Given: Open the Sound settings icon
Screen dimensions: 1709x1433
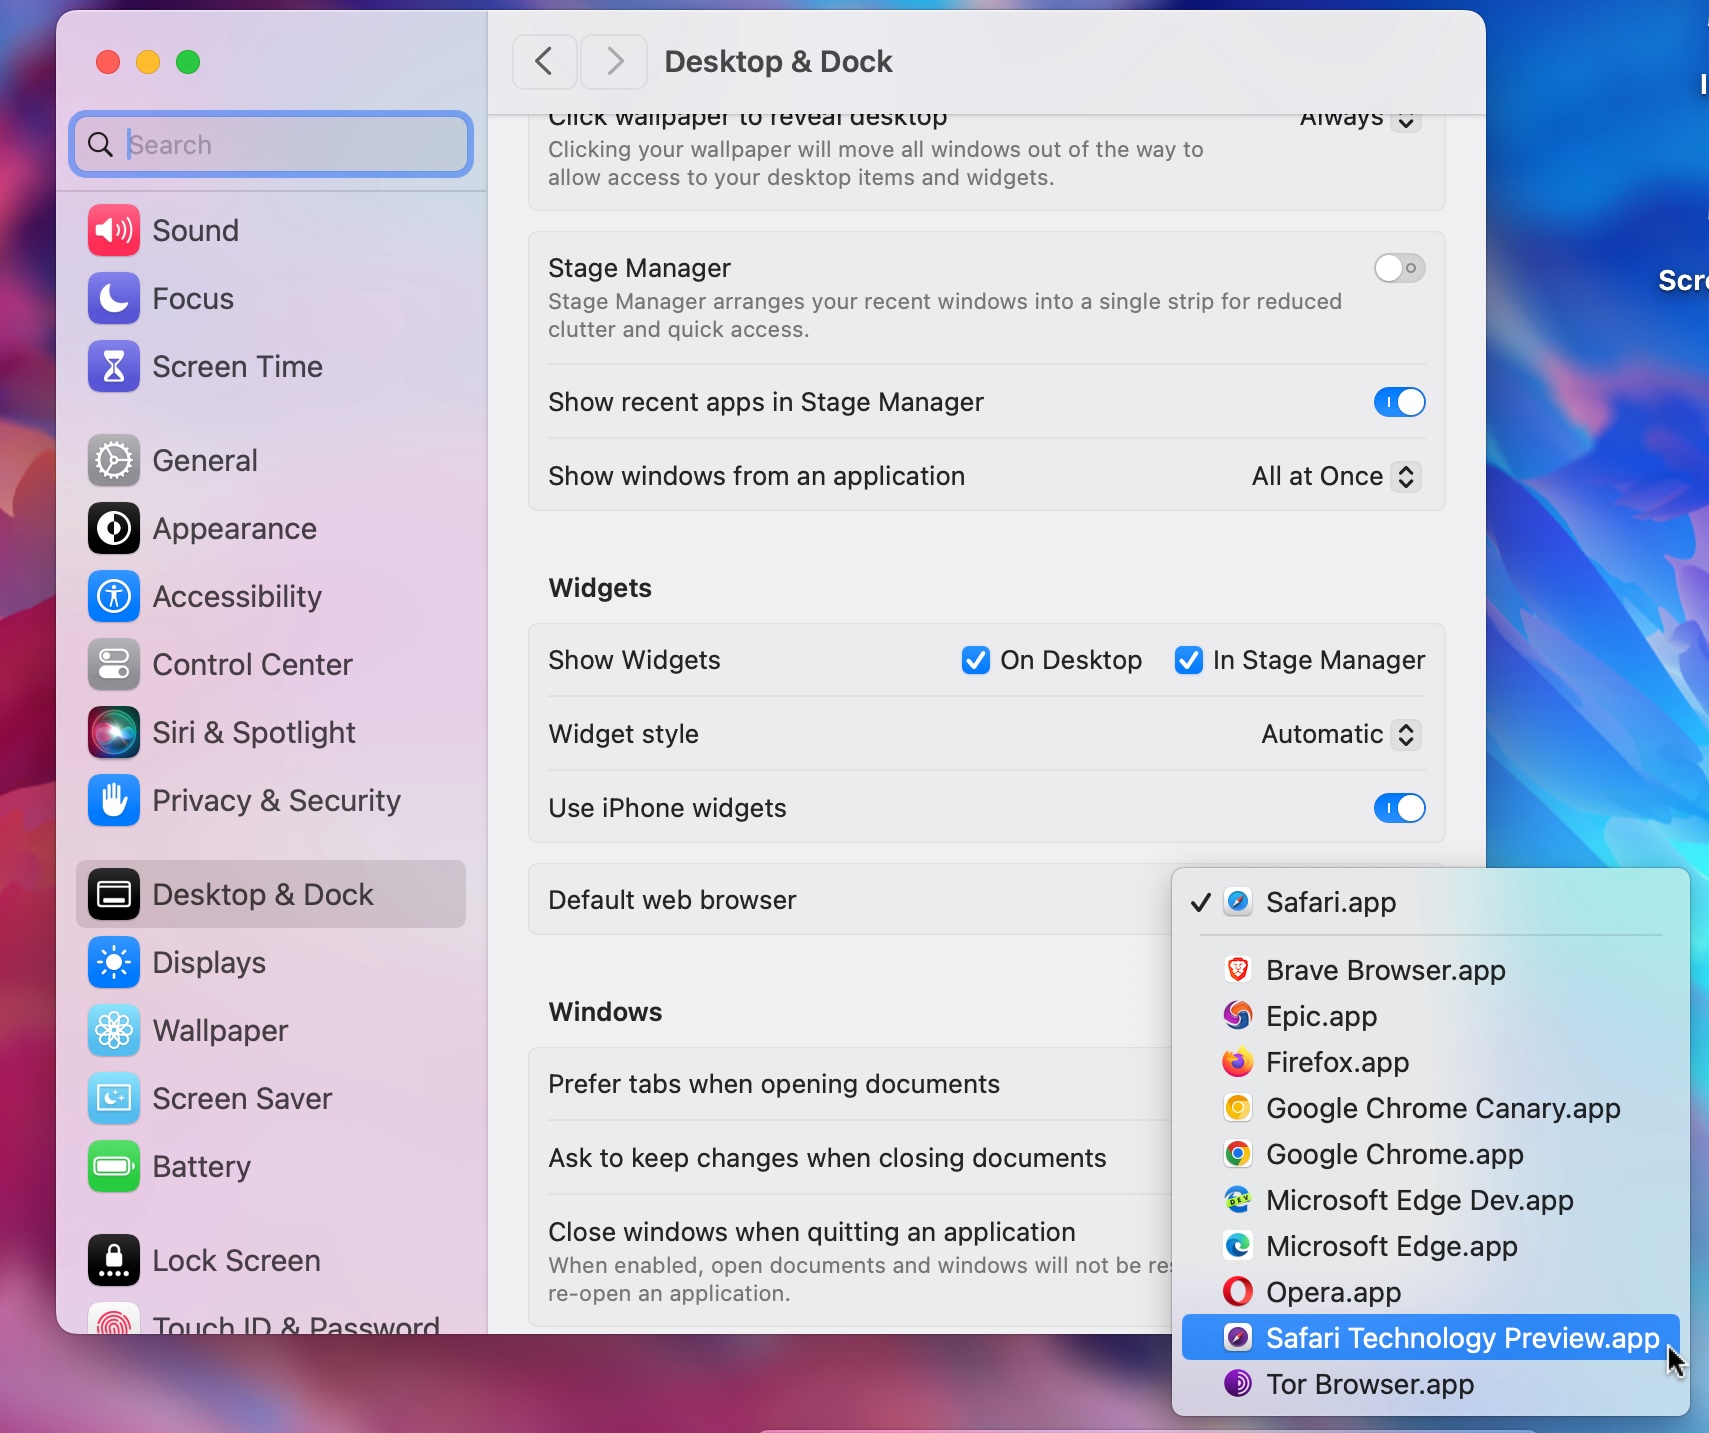Looking at the screenshot, I should pyautogui.click(x=113, y=230).
